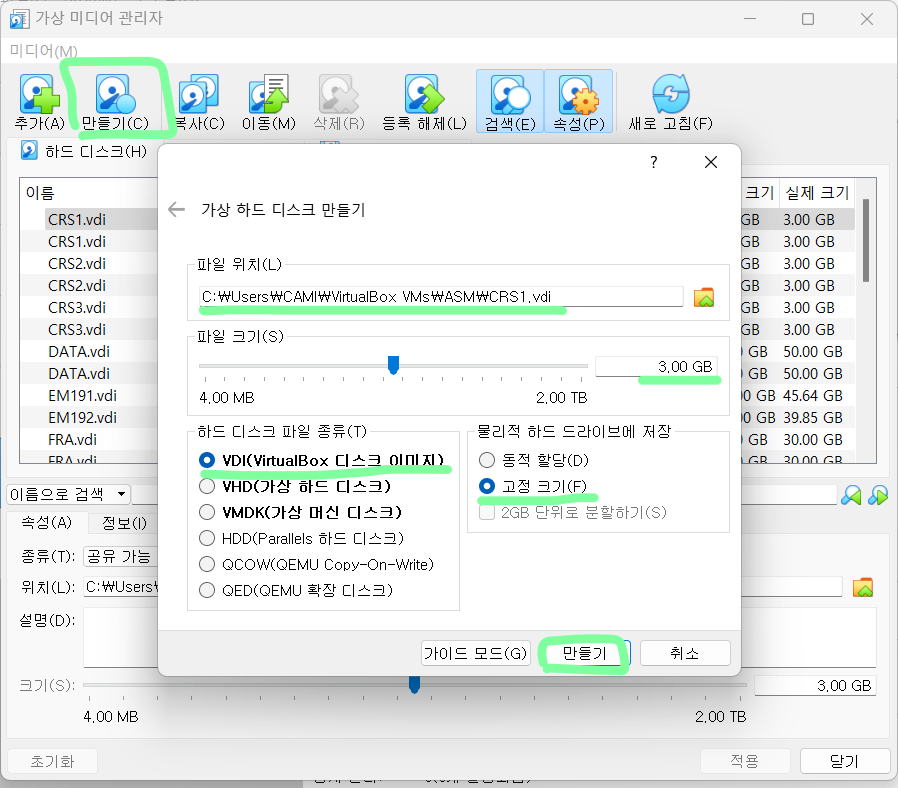Select VHD (가상 하드 디스크) radio button
The height and width of the screenshot is (788, 898).
pyautogui.click(x=207, y=486)
